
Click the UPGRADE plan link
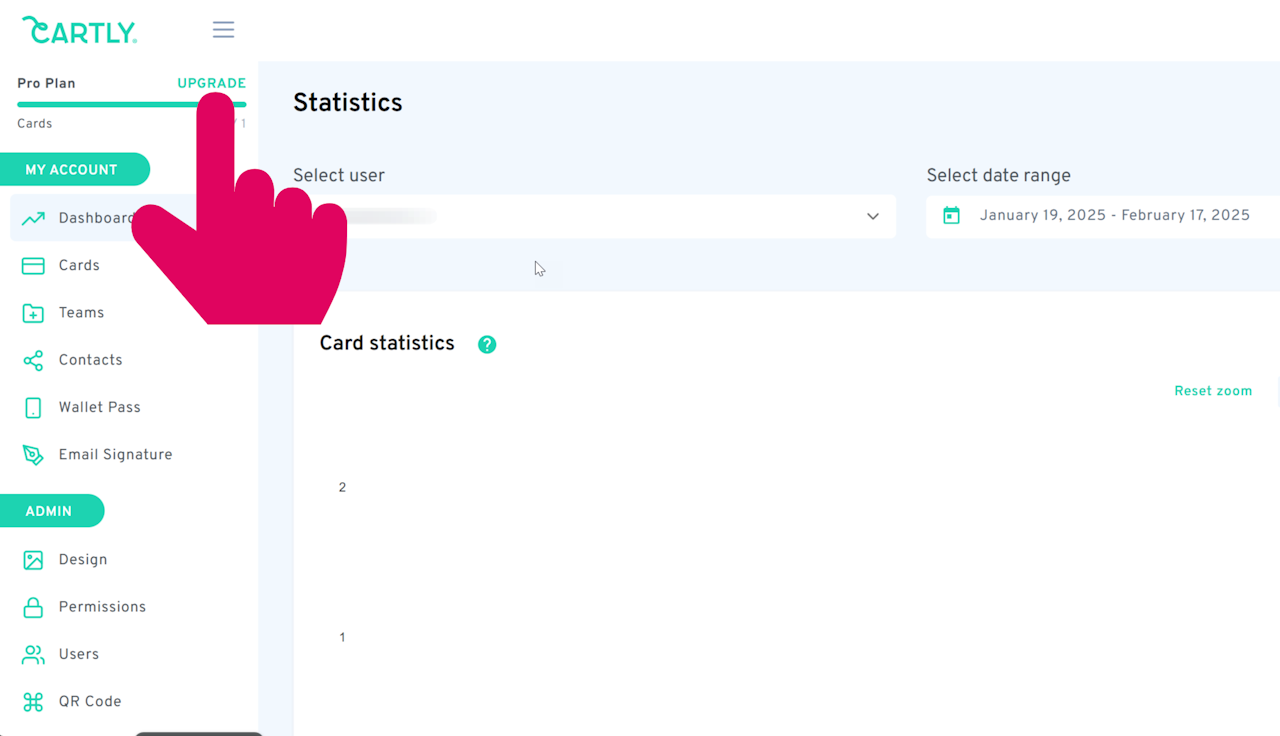[211, 83]
